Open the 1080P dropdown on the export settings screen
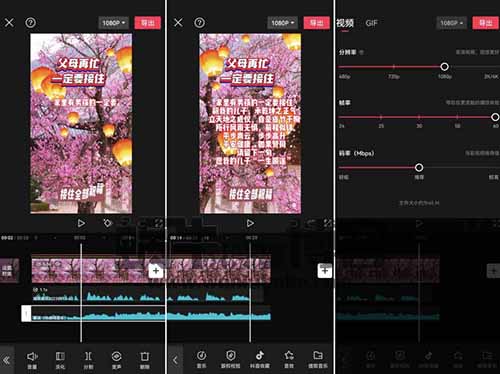Image resolution: width=500 pixels, height=374 pixels. (452, 23)
